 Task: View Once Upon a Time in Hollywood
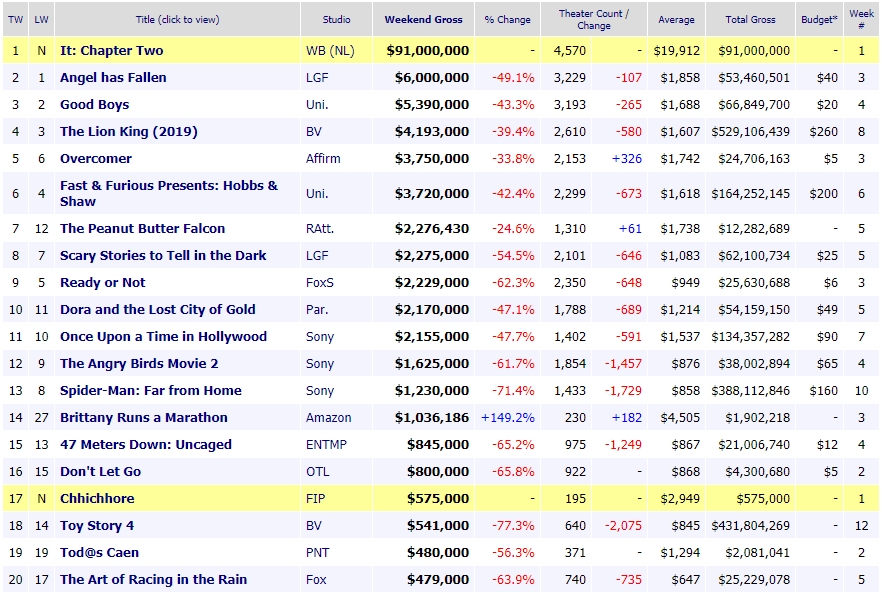tap(163, 336)
